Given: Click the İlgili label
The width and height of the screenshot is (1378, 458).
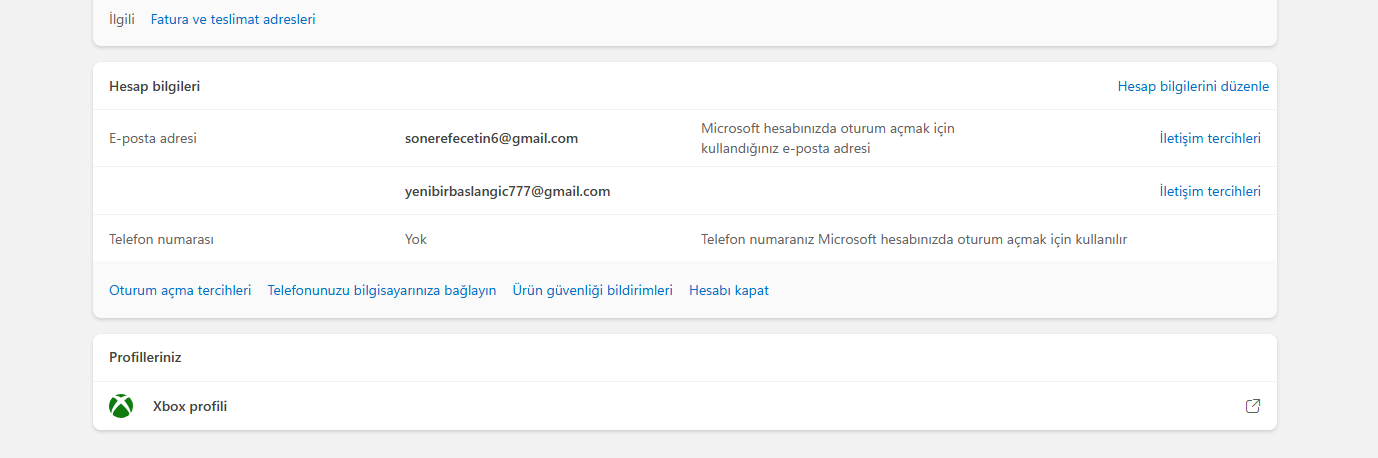Looking at the screenshot, I should [x=122, y=19].
